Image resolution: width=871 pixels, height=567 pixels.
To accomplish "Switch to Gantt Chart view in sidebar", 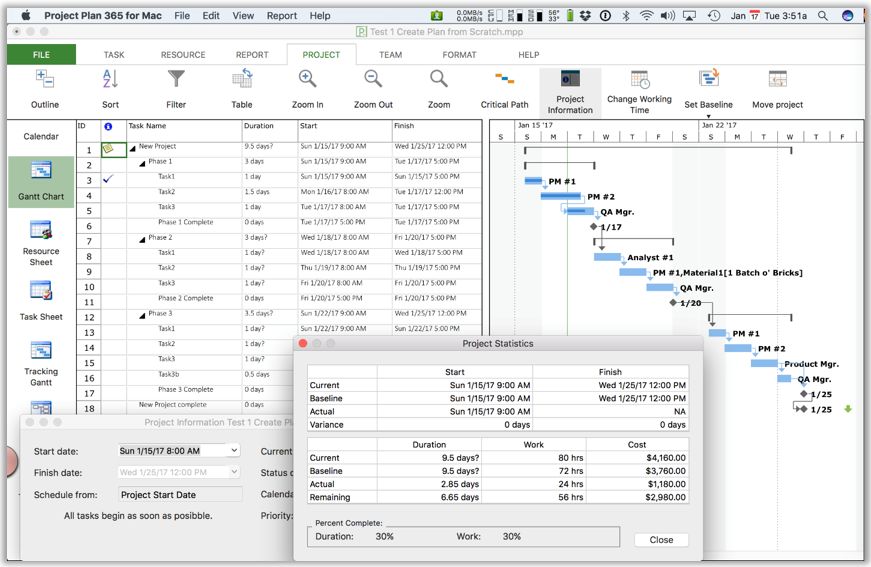I will [41, 181].
